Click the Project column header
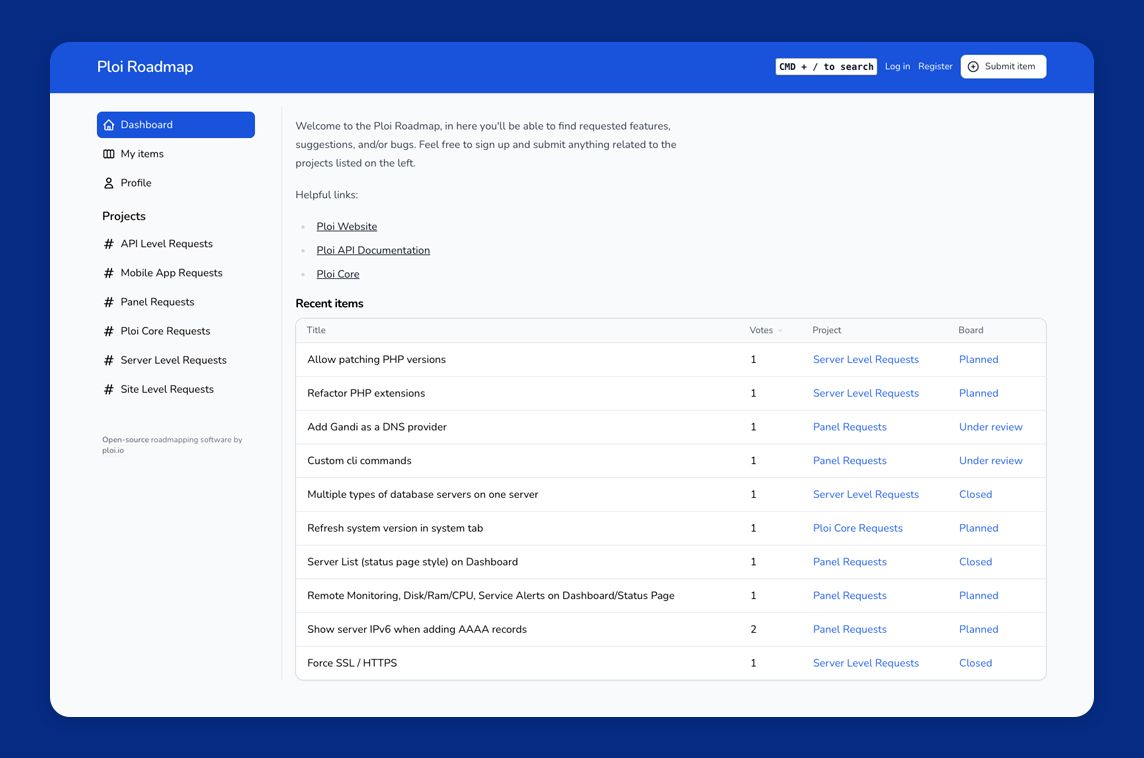 click(x=827, y=330)
